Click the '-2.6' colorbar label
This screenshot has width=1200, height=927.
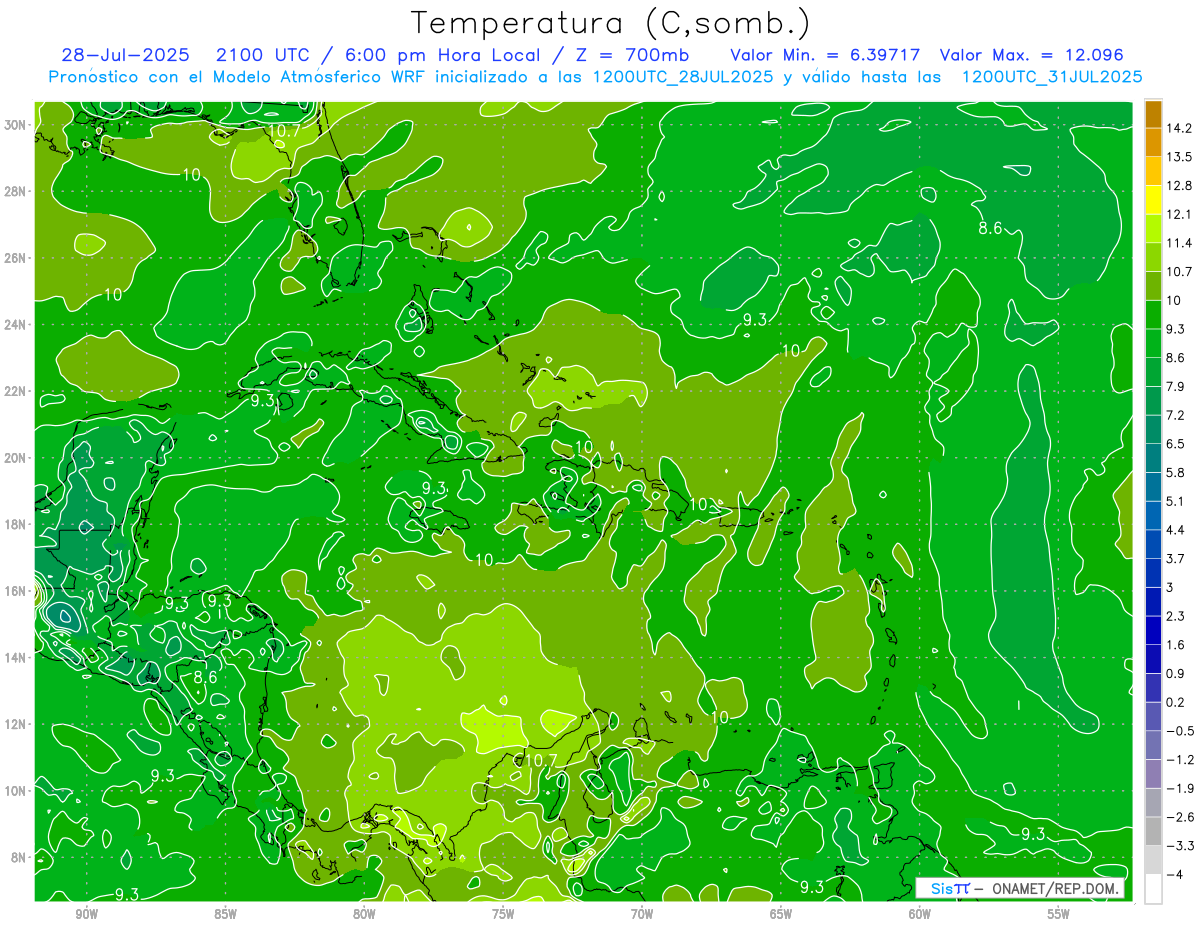(x=1180, y=817)
